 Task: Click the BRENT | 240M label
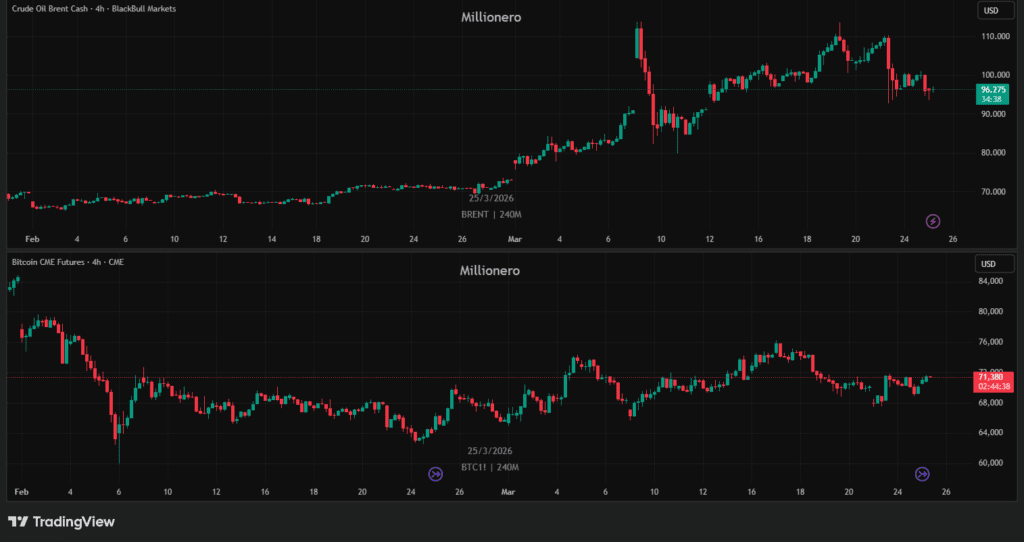490,215
